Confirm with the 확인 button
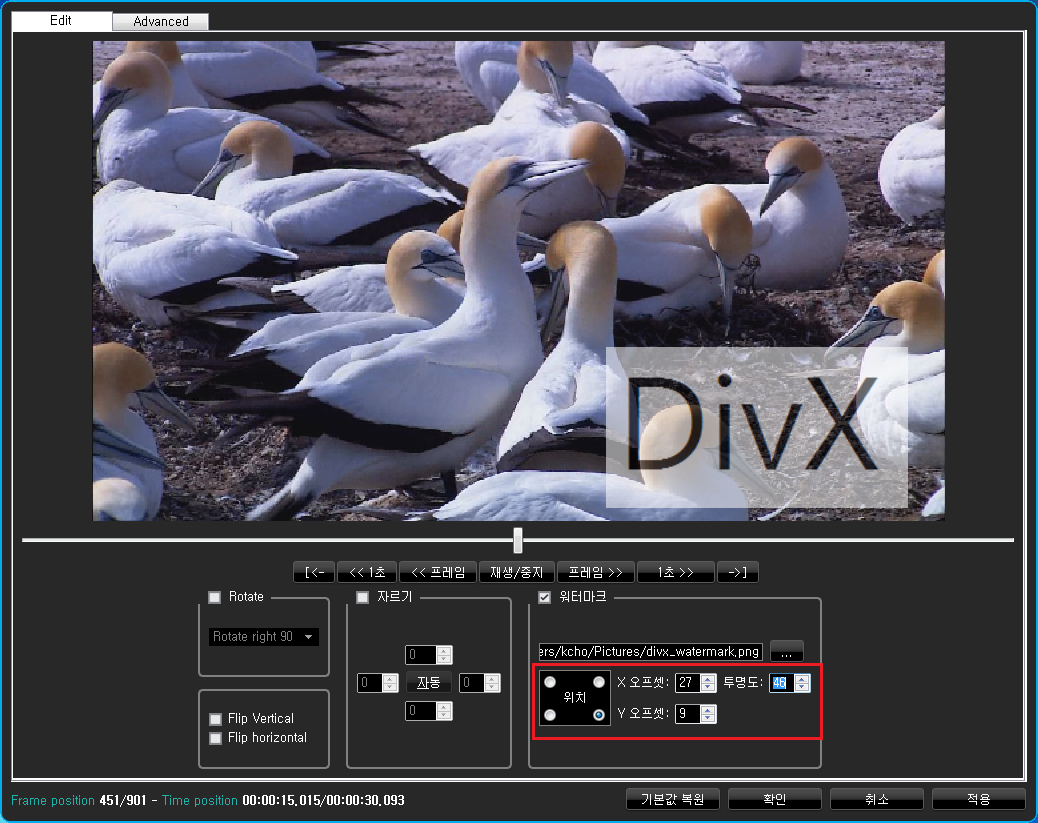The width and height of the screenshot is (1038, 823). (775, 799)
